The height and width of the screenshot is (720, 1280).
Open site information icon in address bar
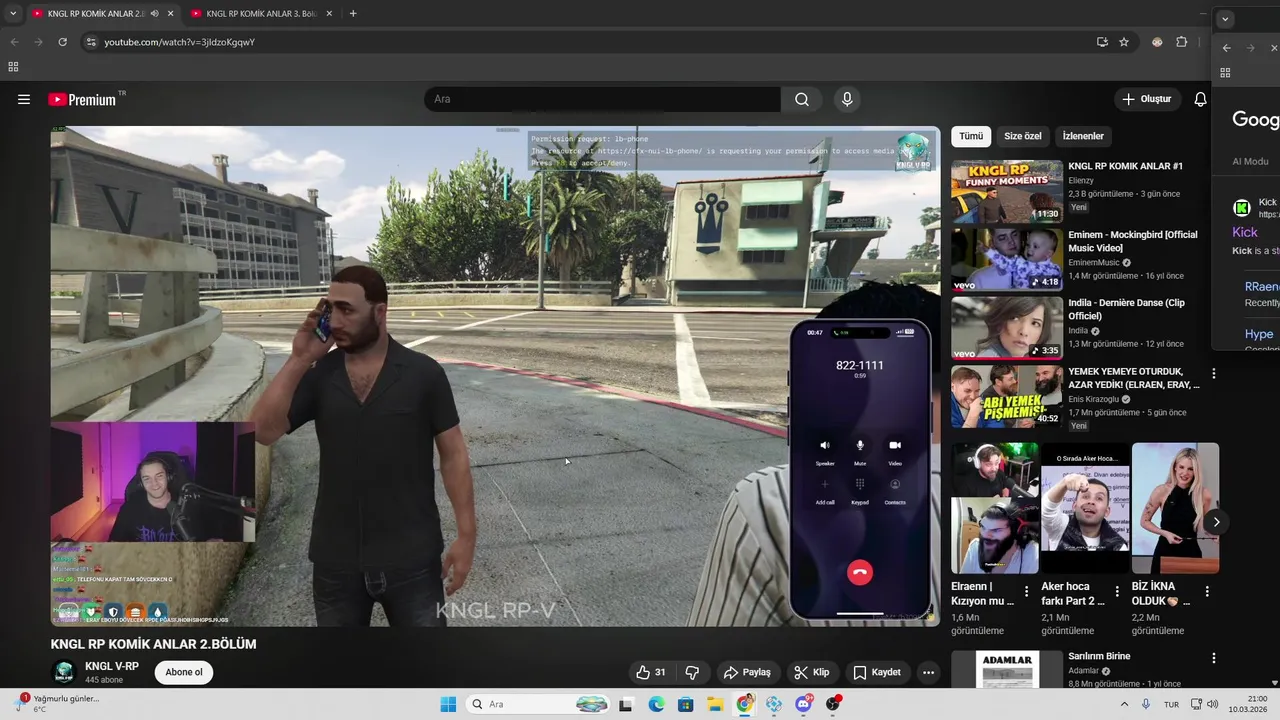pos(90,42)
